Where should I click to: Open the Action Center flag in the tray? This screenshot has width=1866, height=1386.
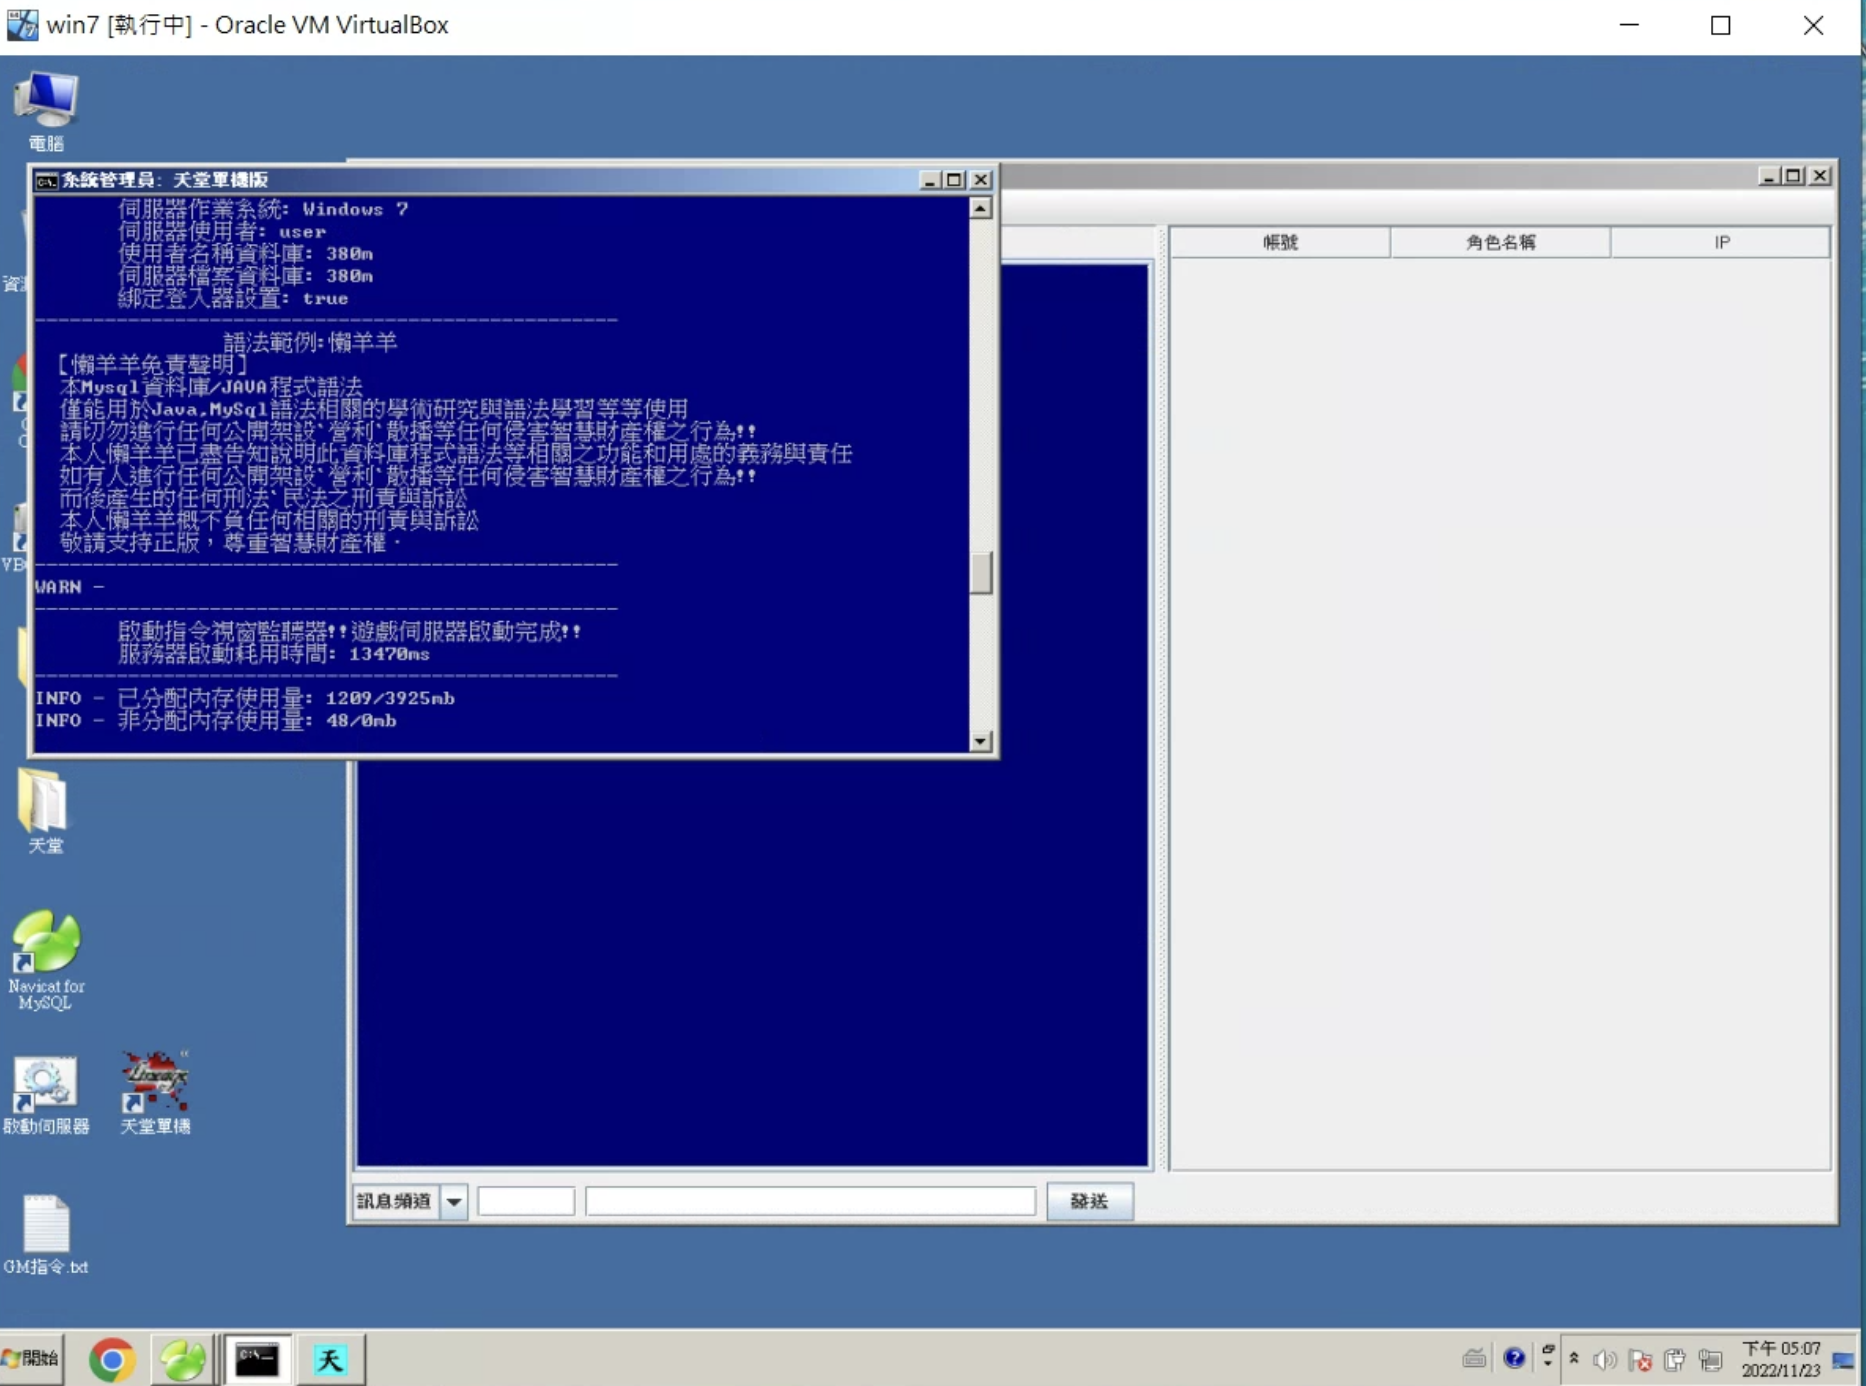pos(1640,1360)
